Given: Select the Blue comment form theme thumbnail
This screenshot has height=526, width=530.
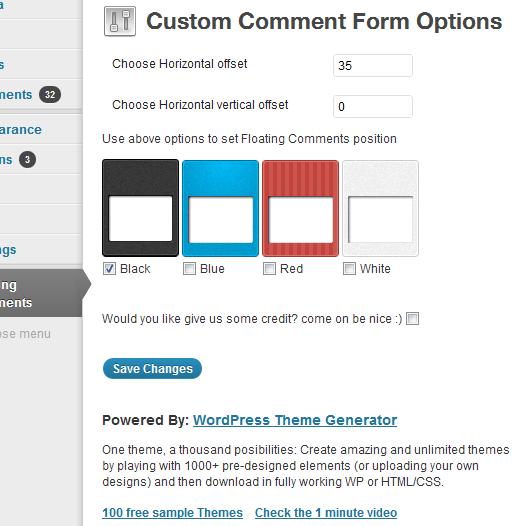Looking at the screenshot, I should pos(220,208).
